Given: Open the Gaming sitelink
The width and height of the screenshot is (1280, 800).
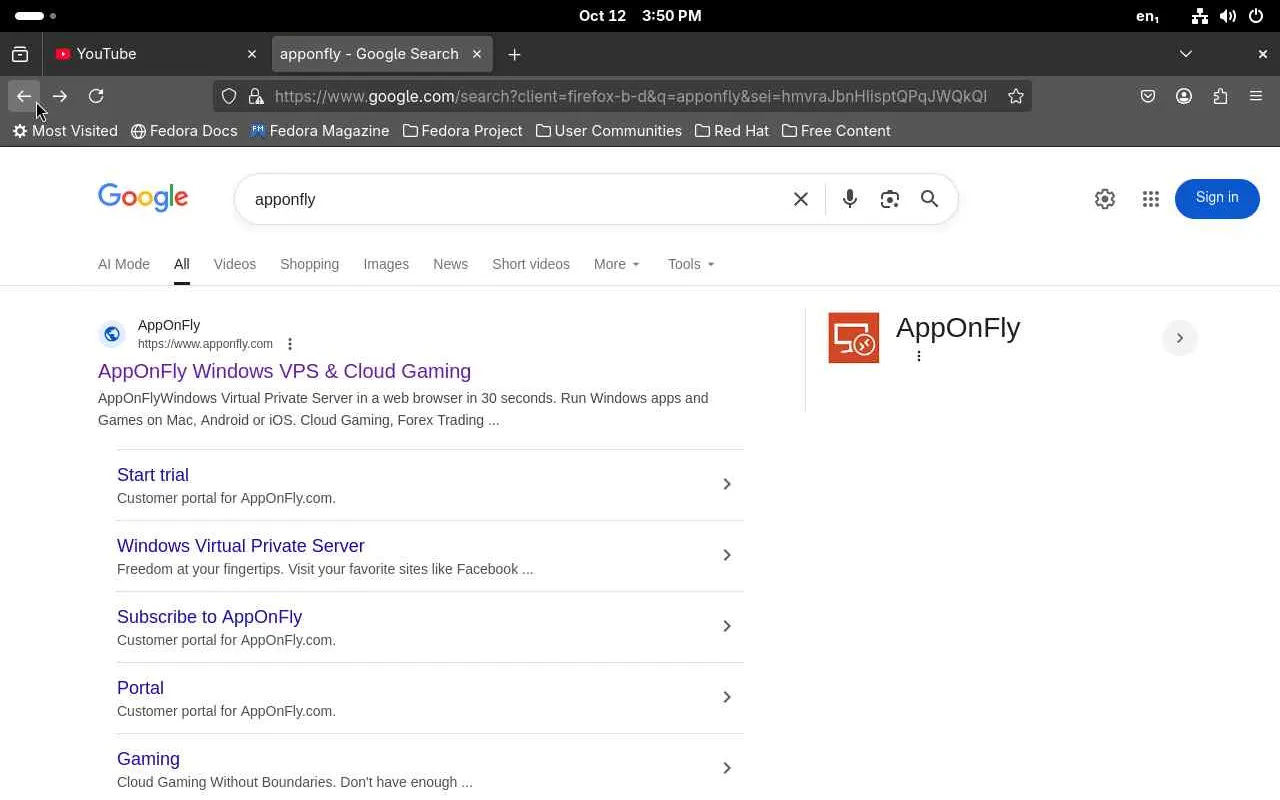Looking at the screenshot, I should click(148, 759).
